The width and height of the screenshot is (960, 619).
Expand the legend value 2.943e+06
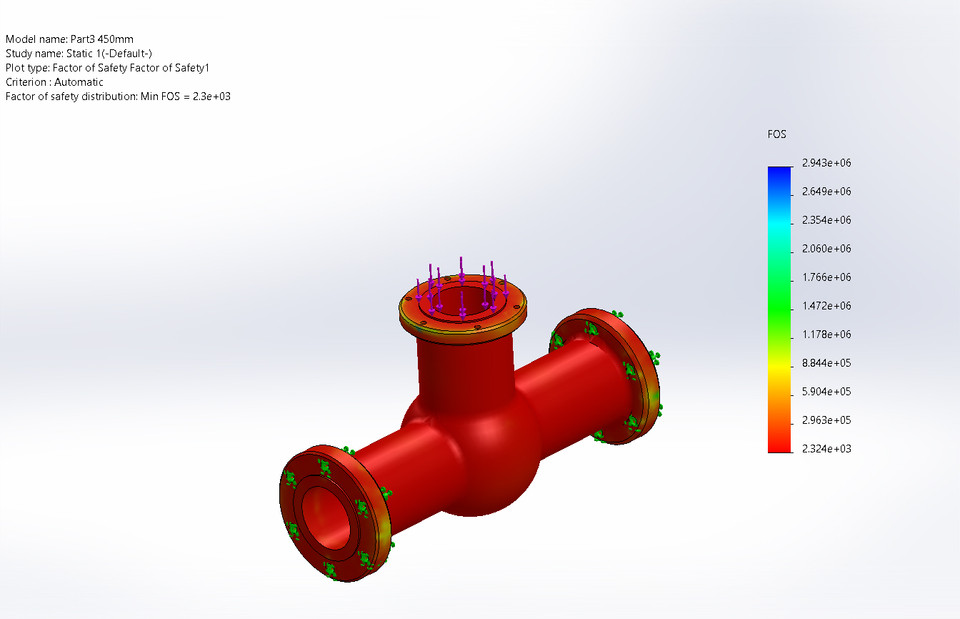pyautogui.click(x=827, y=162)
